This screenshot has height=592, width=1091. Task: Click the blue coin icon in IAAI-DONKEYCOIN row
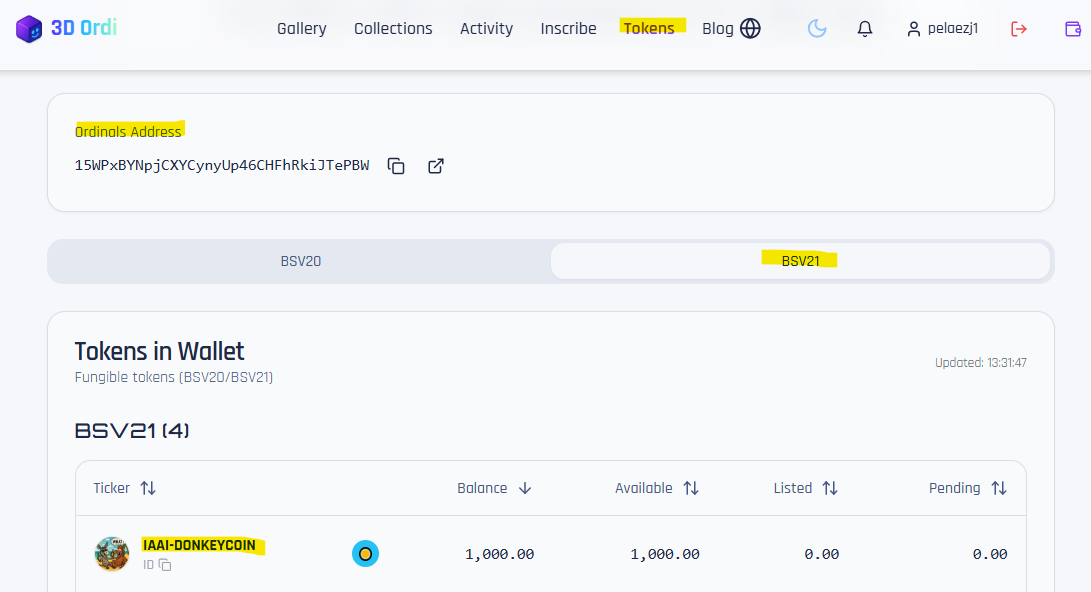click(x=365, y=554)
